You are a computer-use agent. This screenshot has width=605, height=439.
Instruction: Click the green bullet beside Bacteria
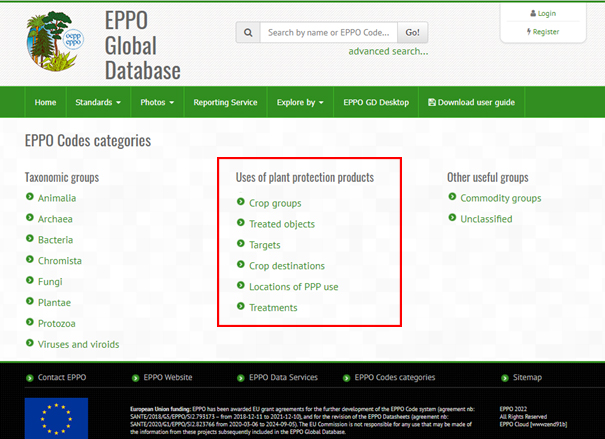[30, 238]
